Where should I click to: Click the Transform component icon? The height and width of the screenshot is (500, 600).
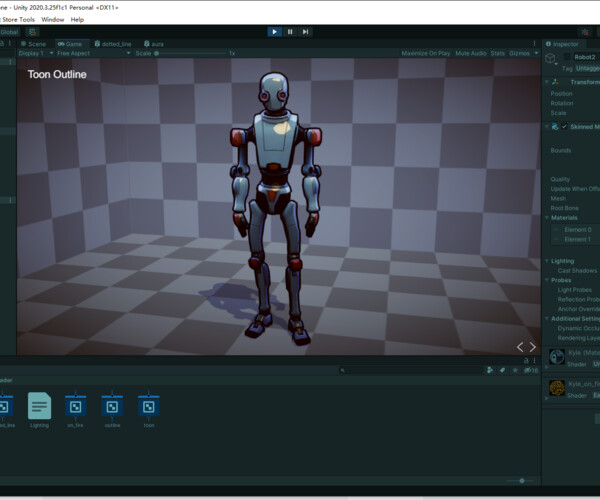pos(555,82)
